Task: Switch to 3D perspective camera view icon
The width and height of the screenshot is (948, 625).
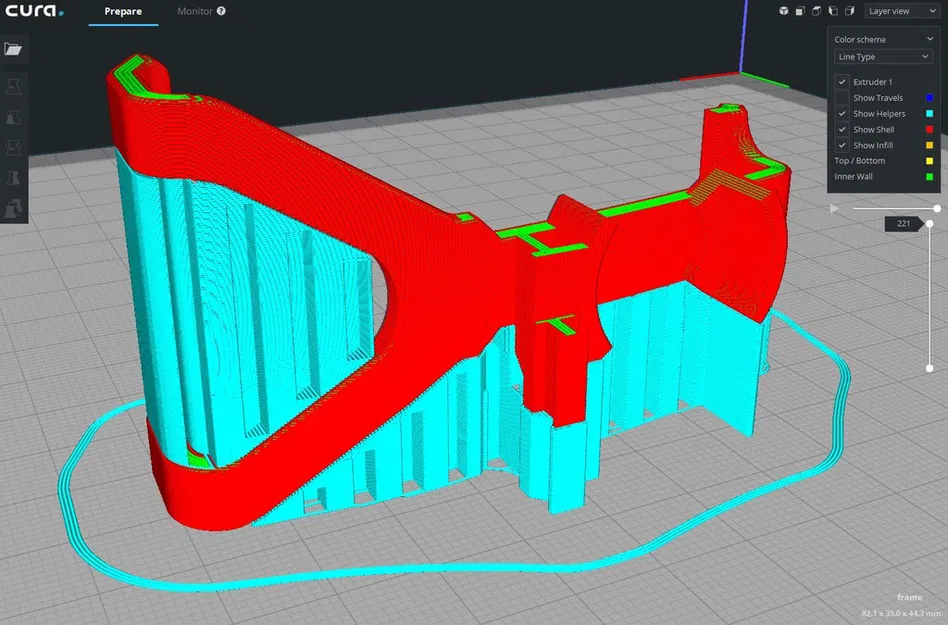Action: [784, 11]
